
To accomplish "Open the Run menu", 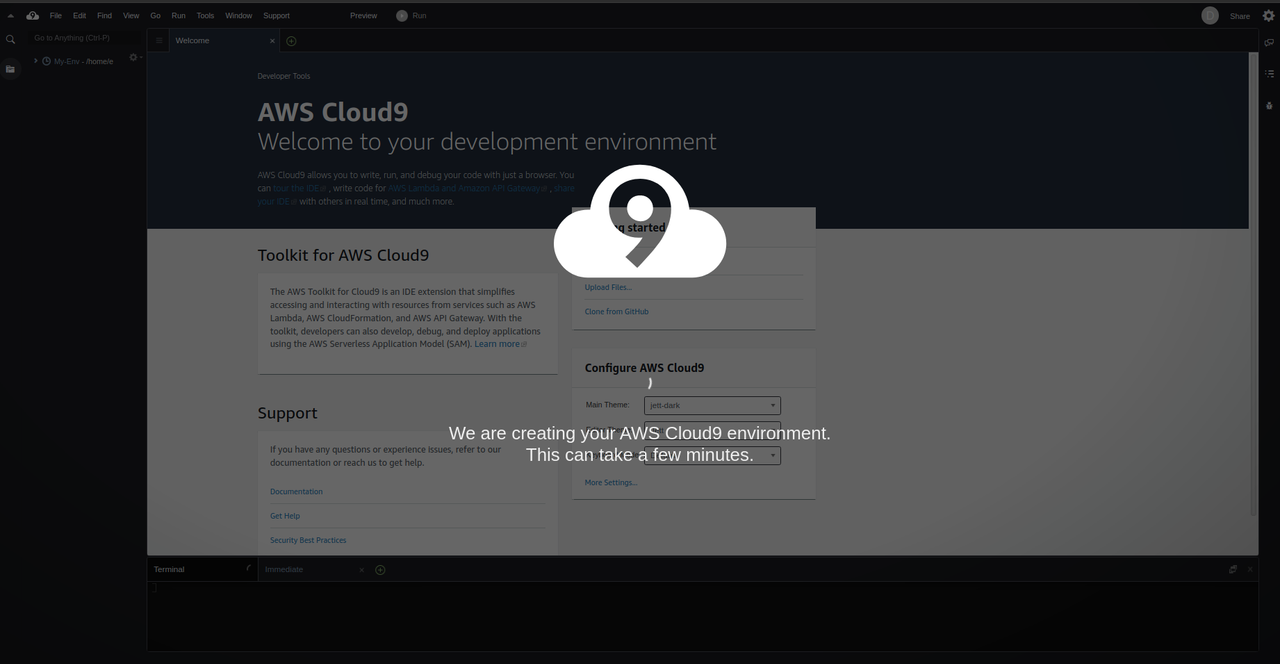I will pyautogui.click(x=178, y=16).
